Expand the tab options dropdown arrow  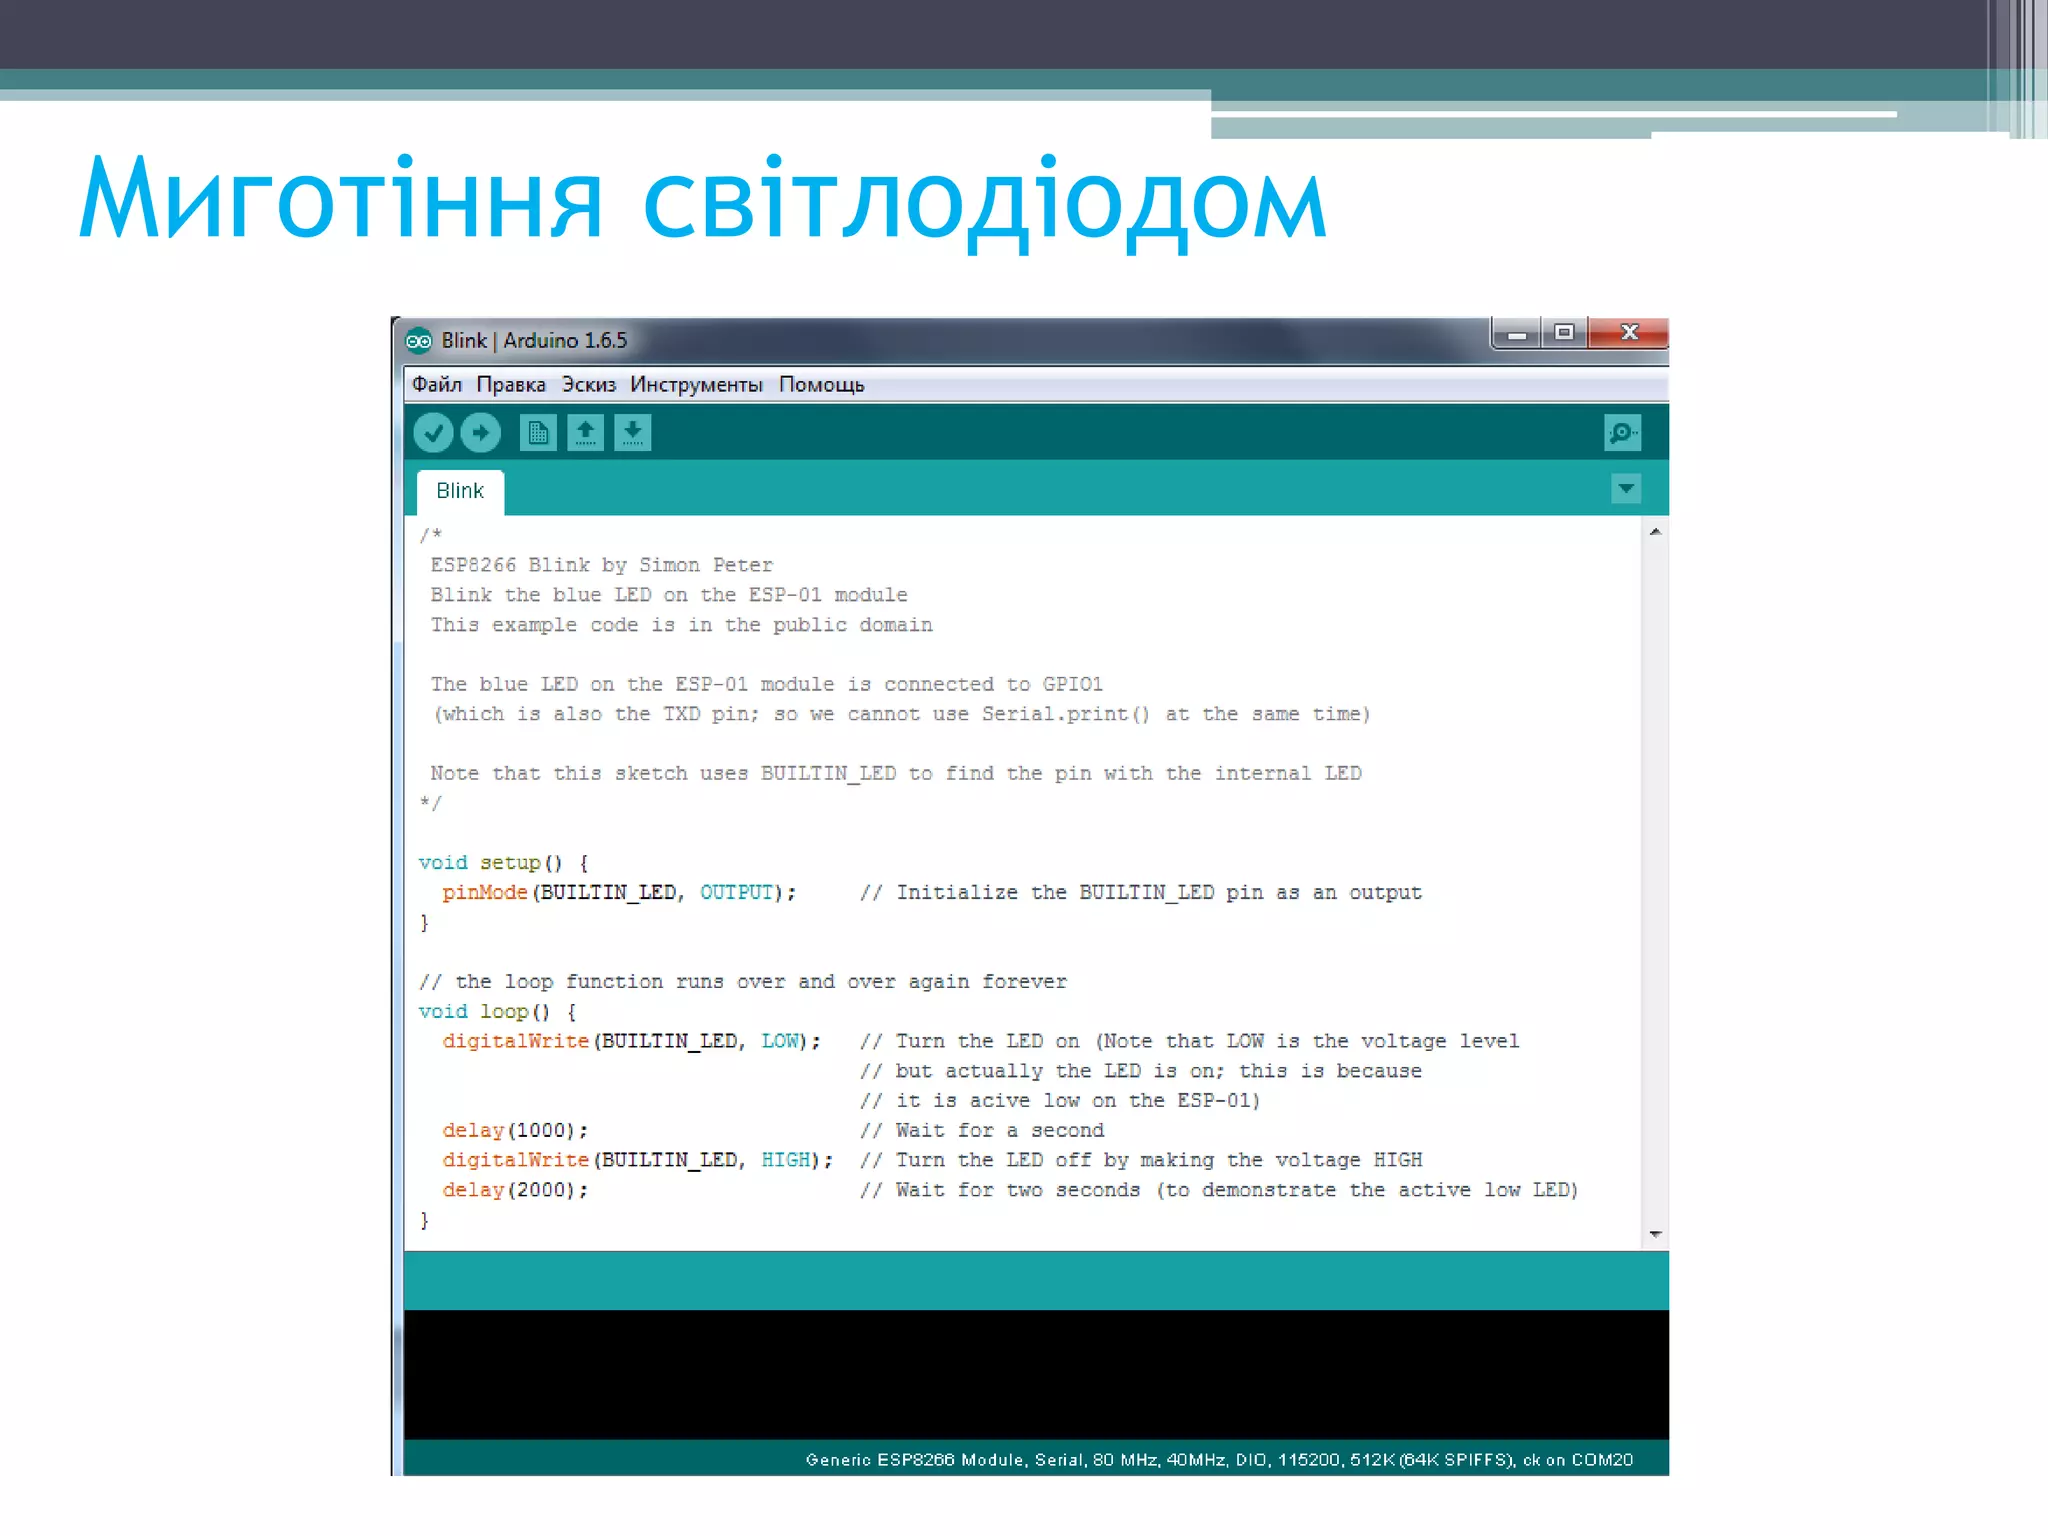tap(1626, 489)
